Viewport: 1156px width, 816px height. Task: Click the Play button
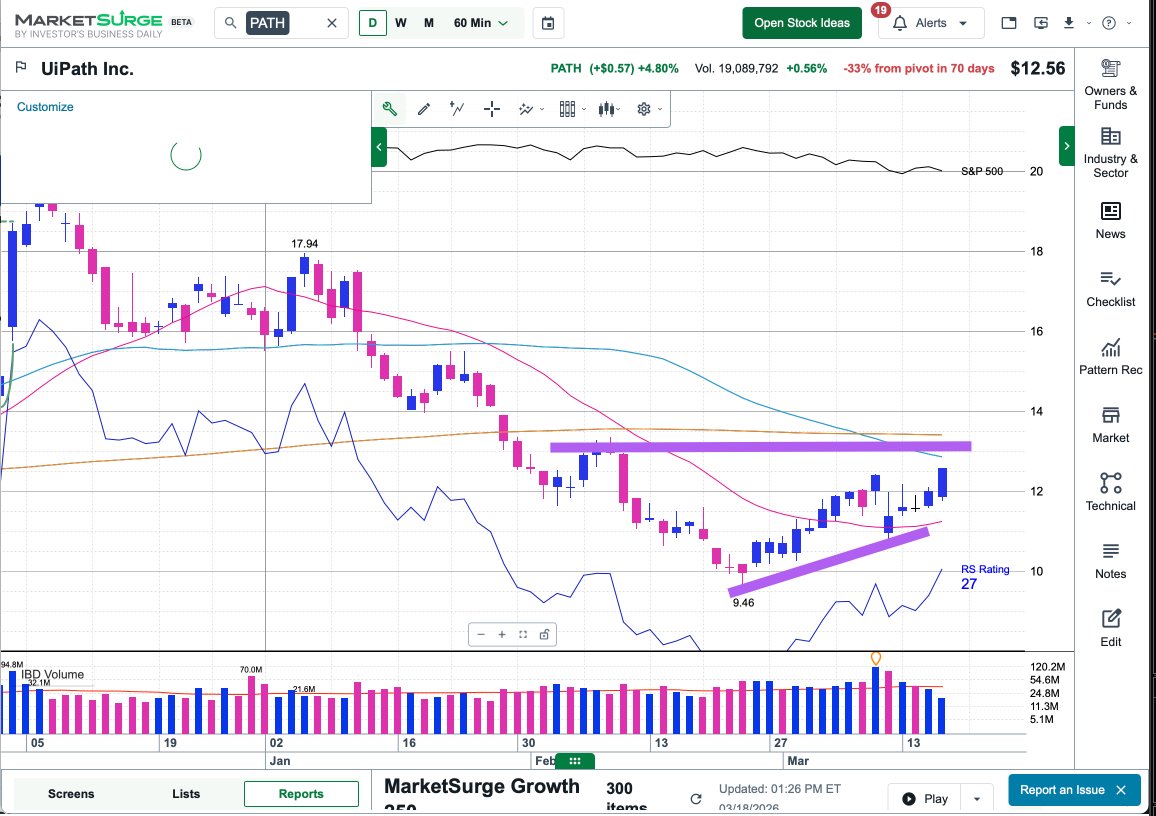(925, 799)
